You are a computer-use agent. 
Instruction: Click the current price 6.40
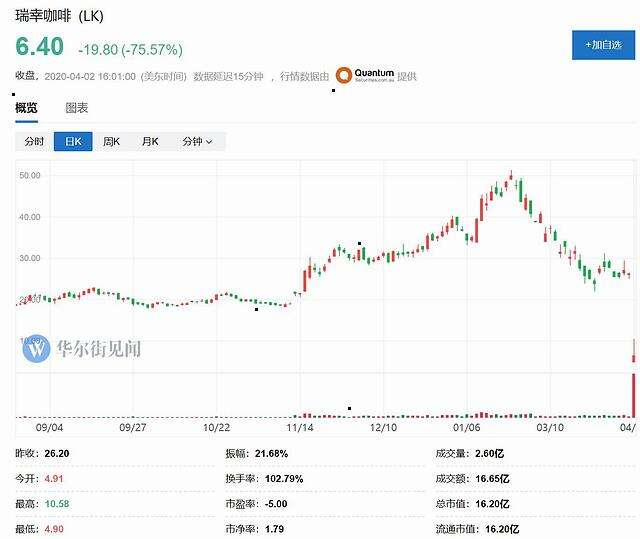click(40, 46)
